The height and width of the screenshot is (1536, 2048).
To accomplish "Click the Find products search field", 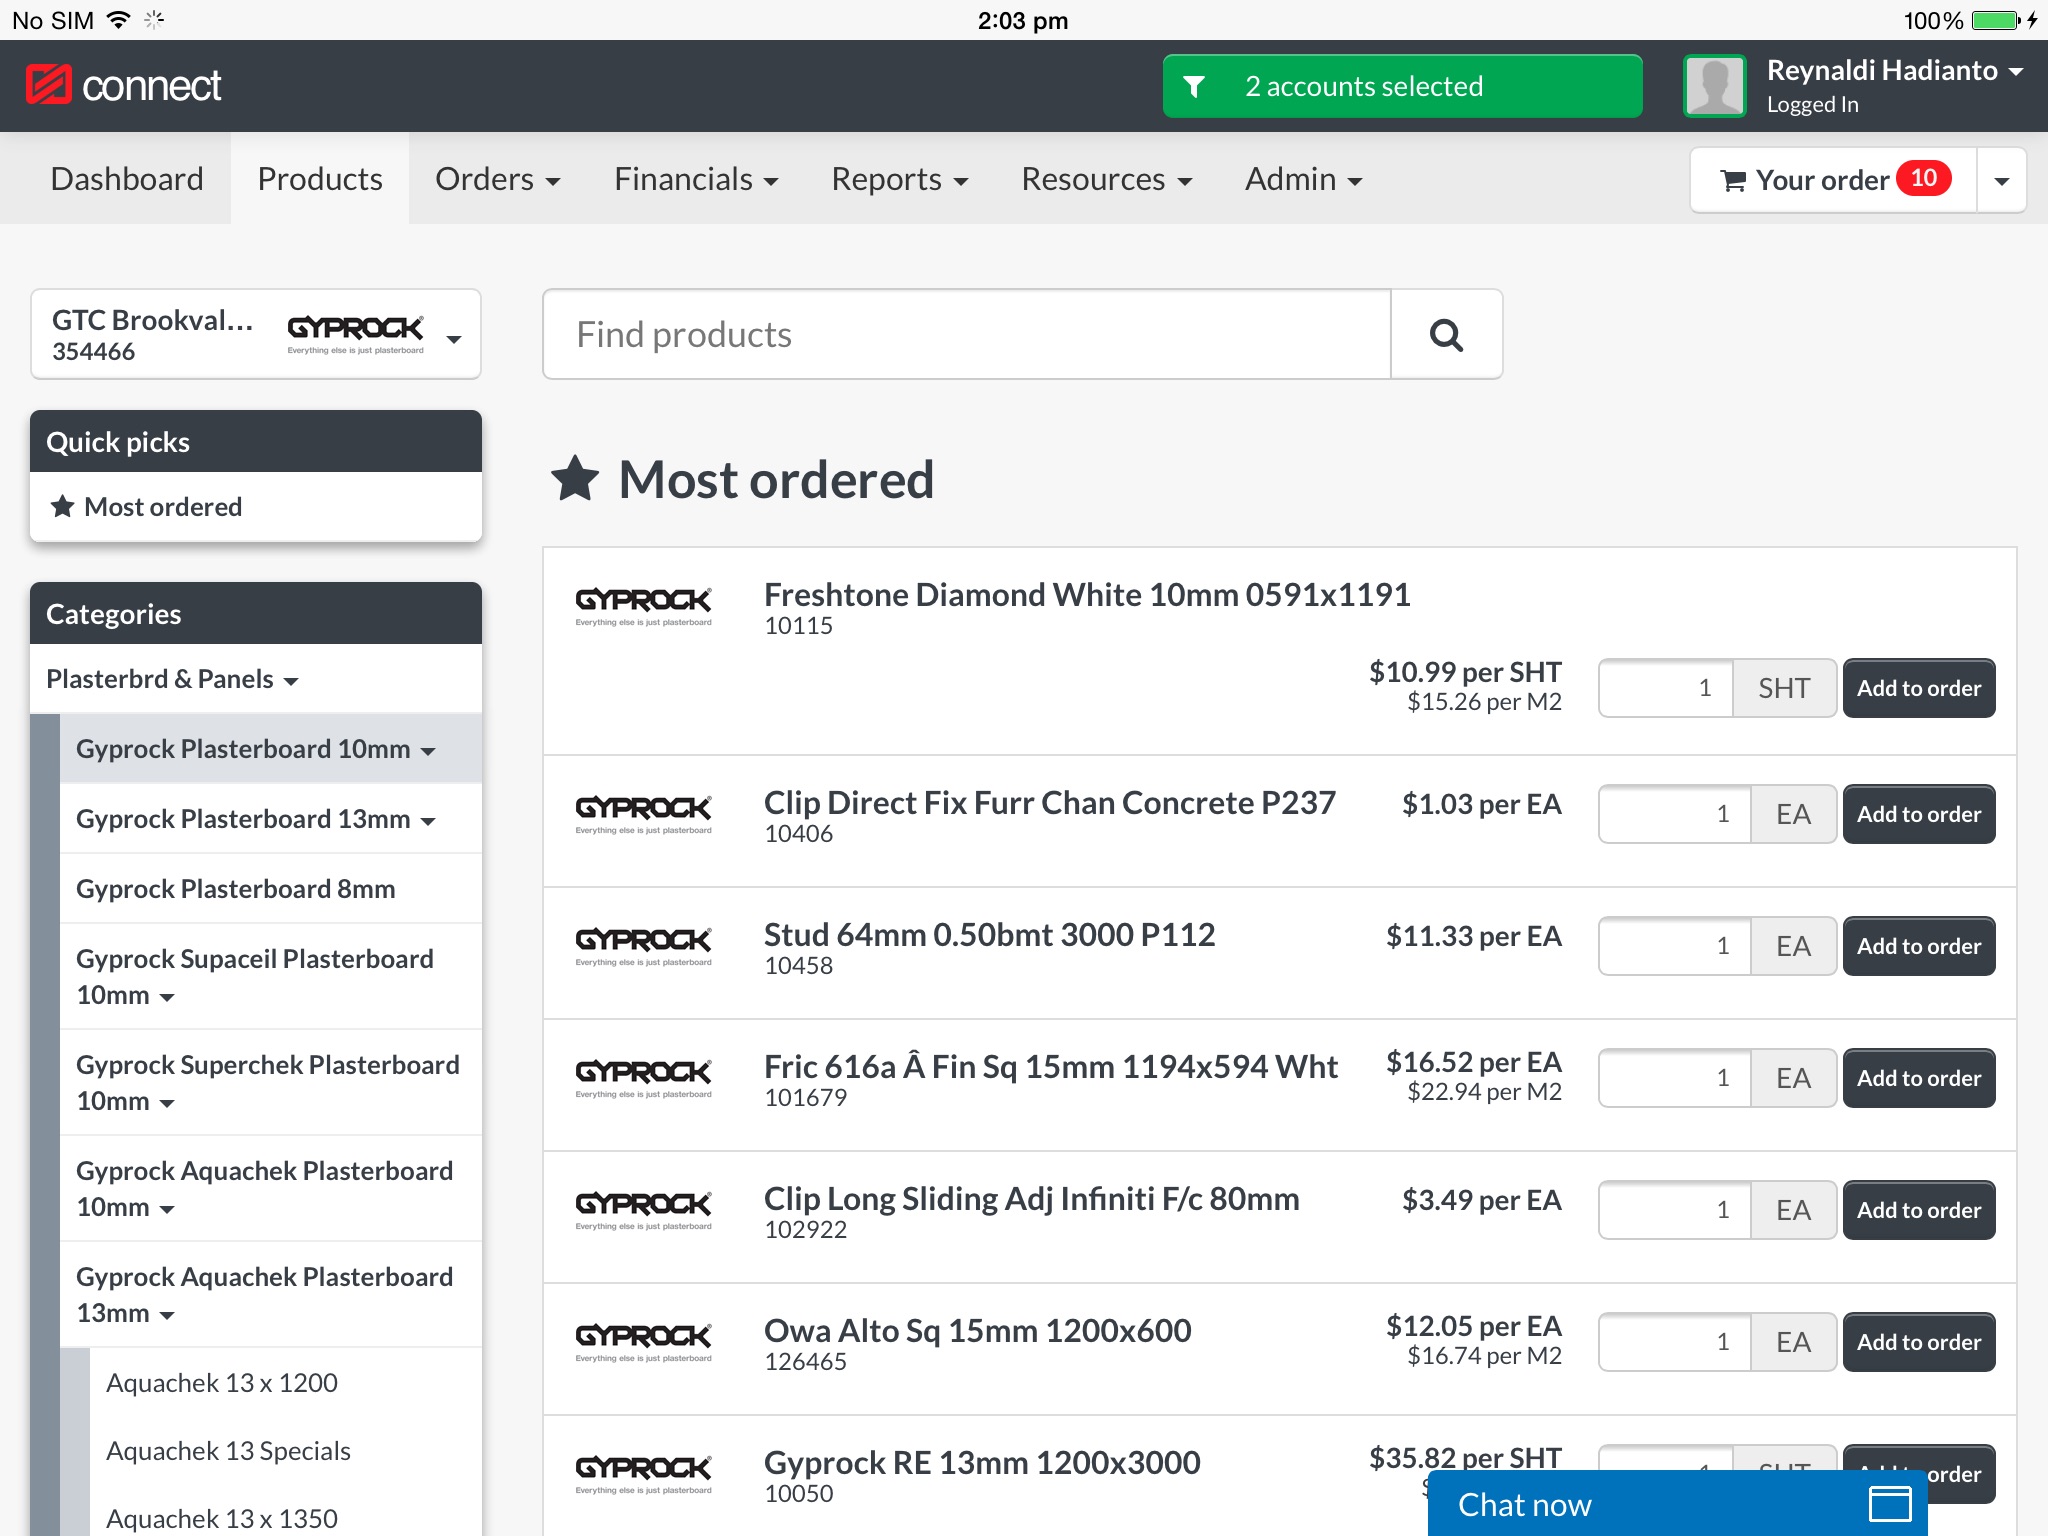I will 967,334.
